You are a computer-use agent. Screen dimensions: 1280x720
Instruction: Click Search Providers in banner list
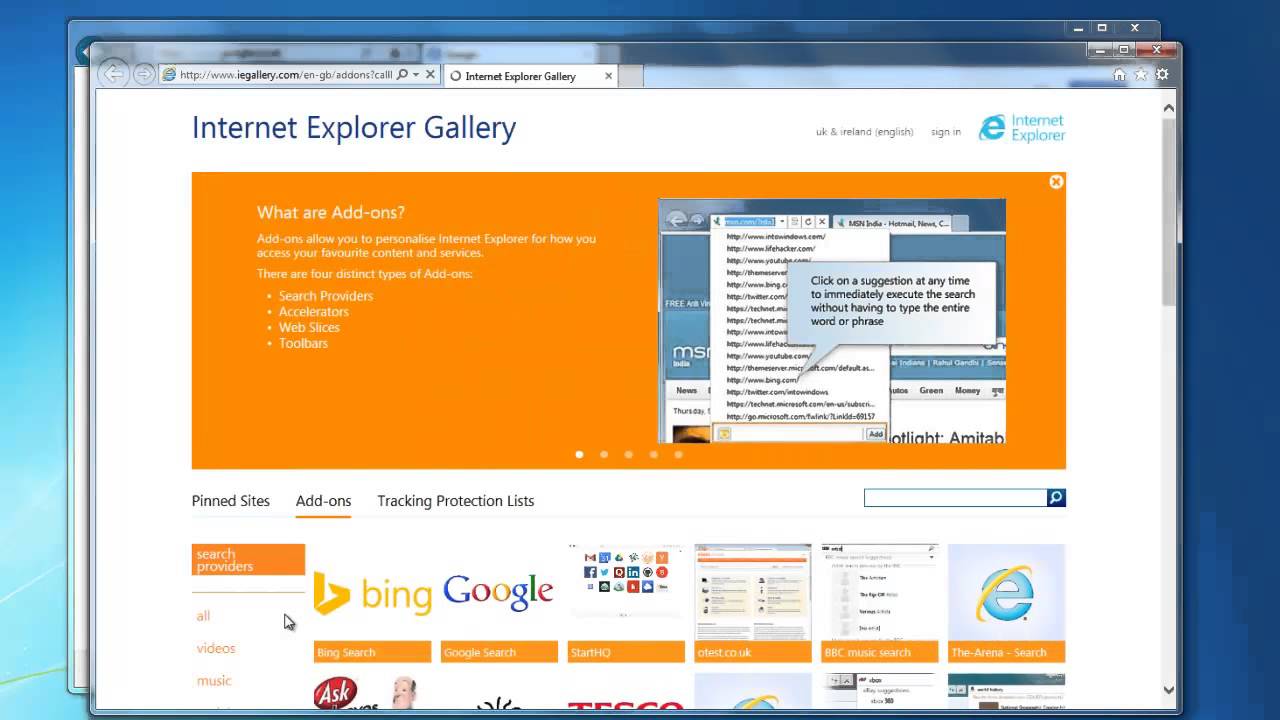(x=326, y=296)
